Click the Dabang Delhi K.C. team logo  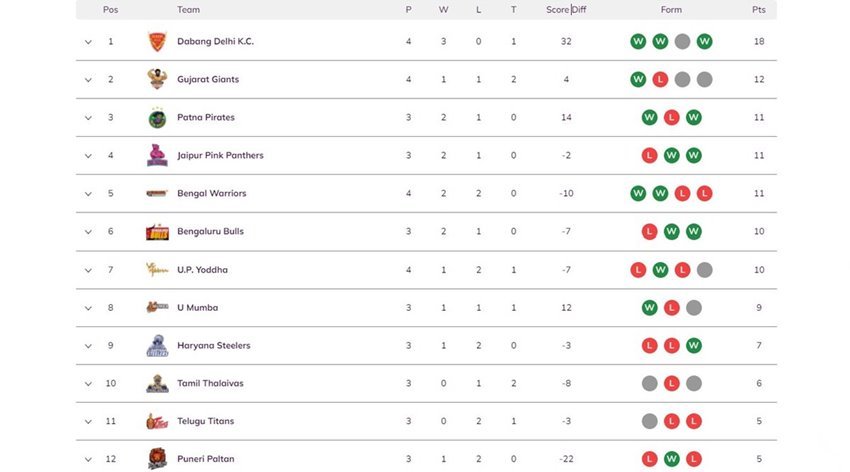pos(157,42)
